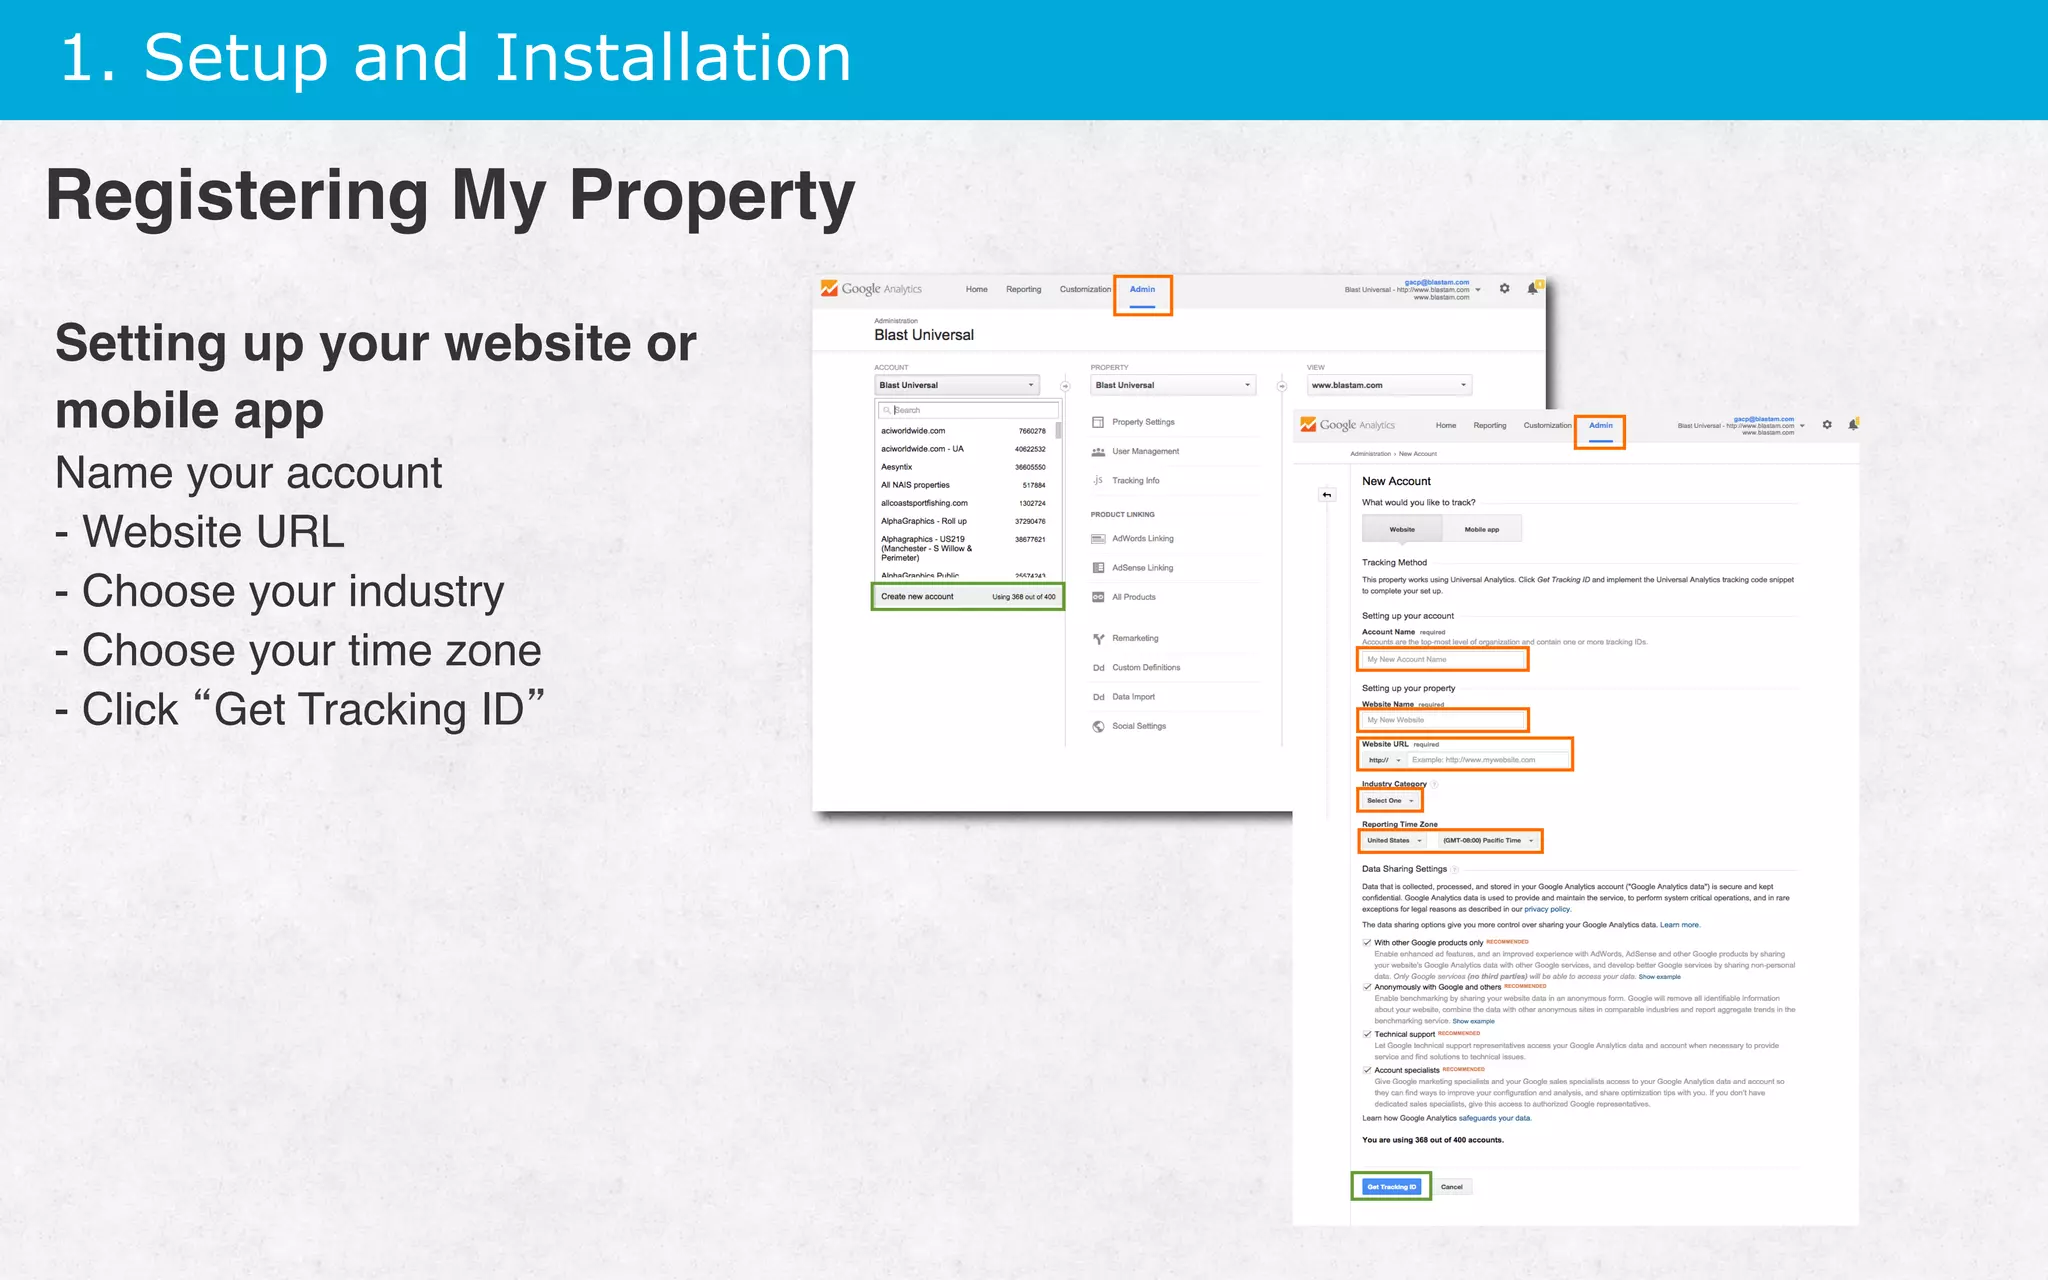Open the www.blastam.com View dropdown
Image resolution: width=2048 pixels, height=1280 pixels.
[1389, 385]
